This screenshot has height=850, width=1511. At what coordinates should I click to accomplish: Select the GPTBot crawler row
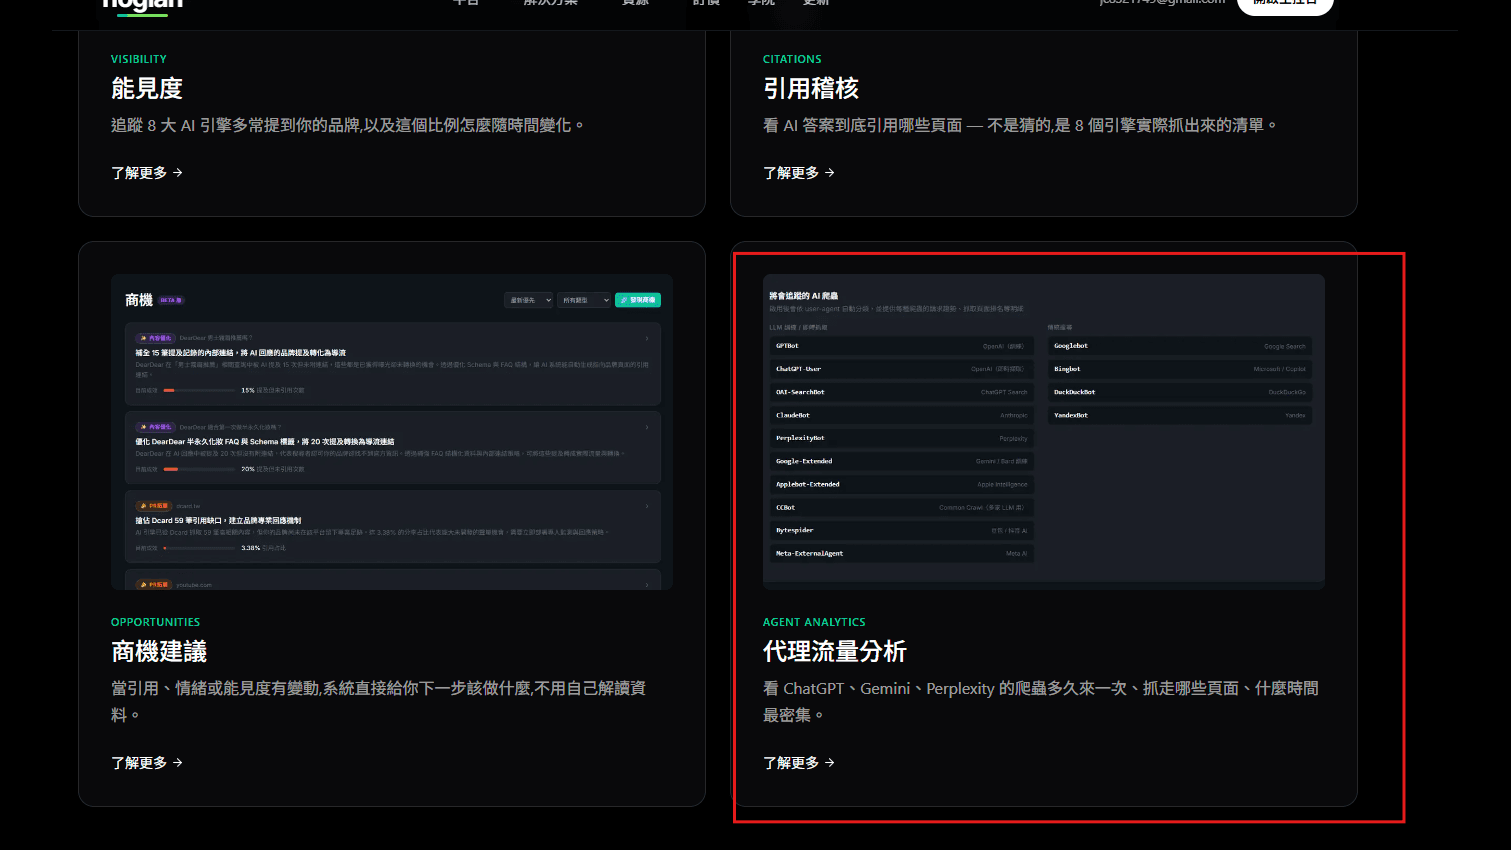901,346
